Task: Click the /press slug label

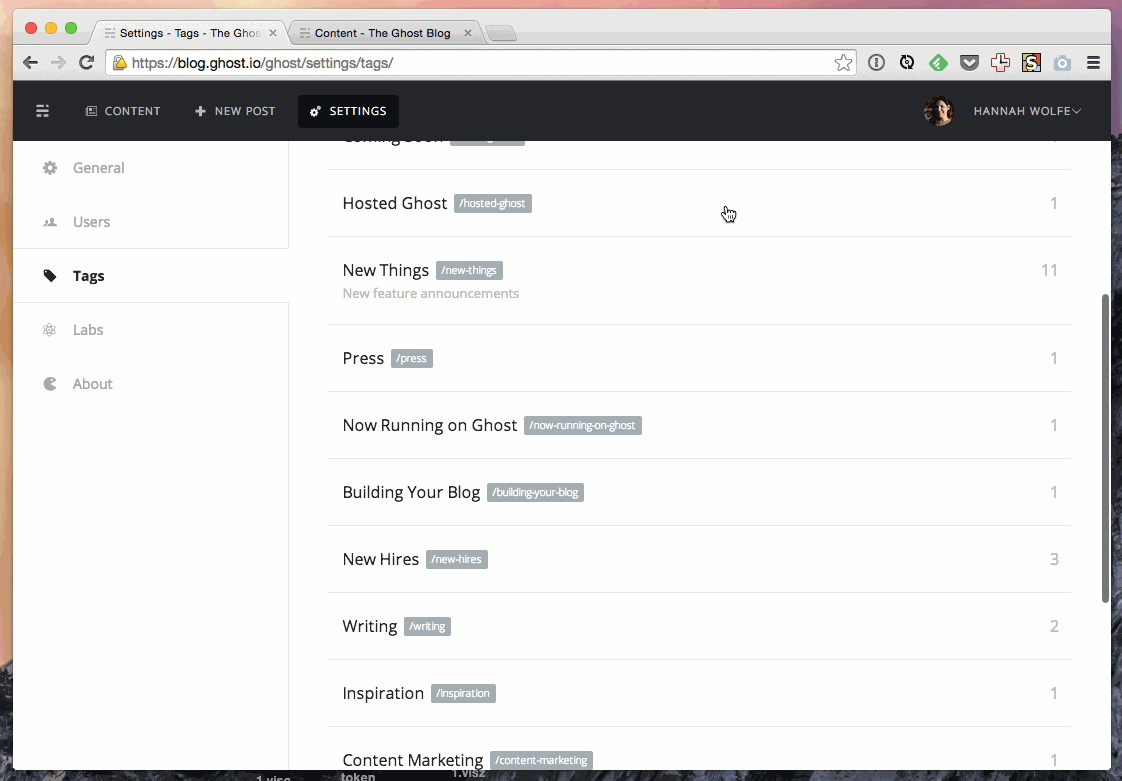Action: [411, 358]
